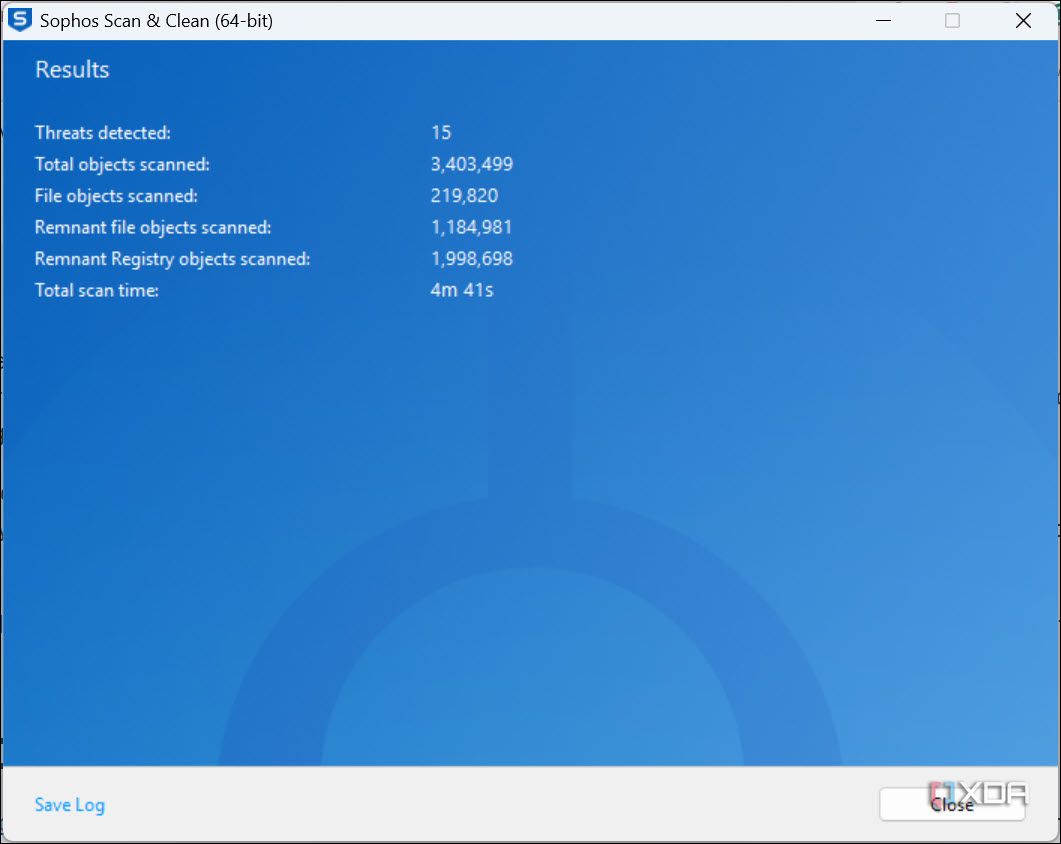Click the threats detected value 15

click(x=441, y=133)
